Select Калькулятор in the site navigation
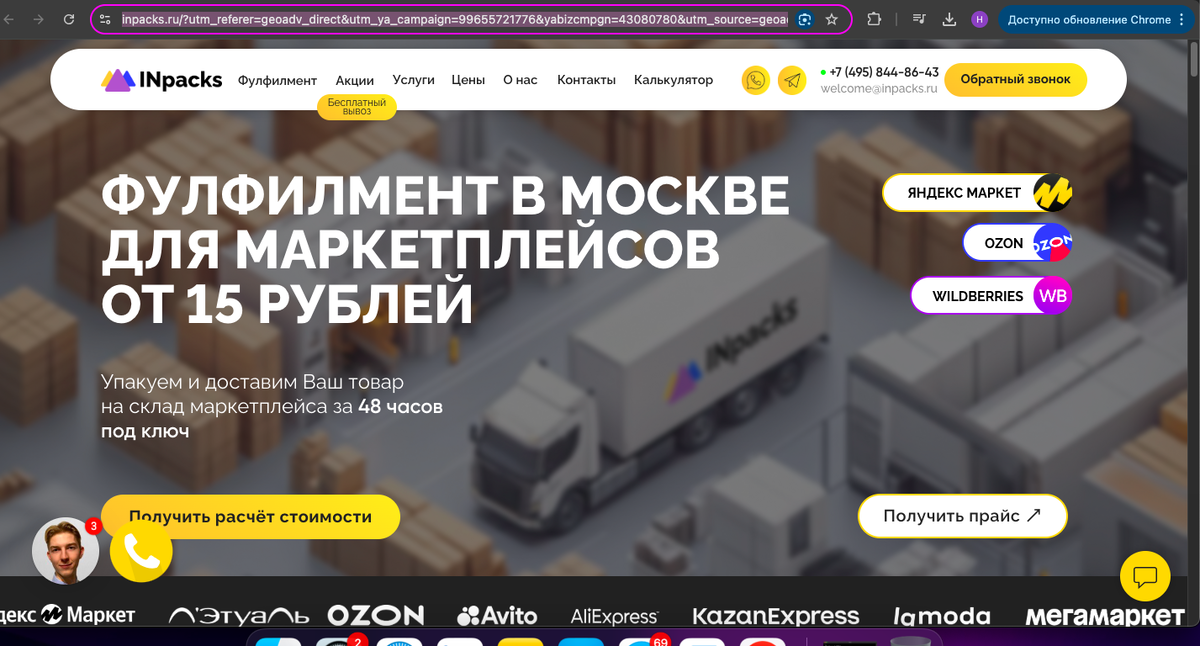Image resolution: width=1200 pixels, height=646 pixels. [673, 80]
